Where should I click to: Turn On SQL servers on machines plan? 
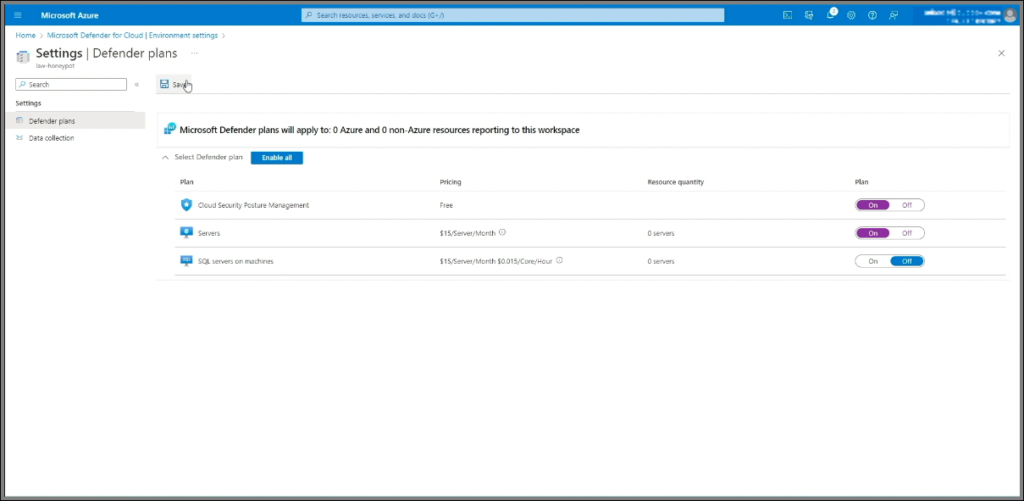click(x=873, y=261)
